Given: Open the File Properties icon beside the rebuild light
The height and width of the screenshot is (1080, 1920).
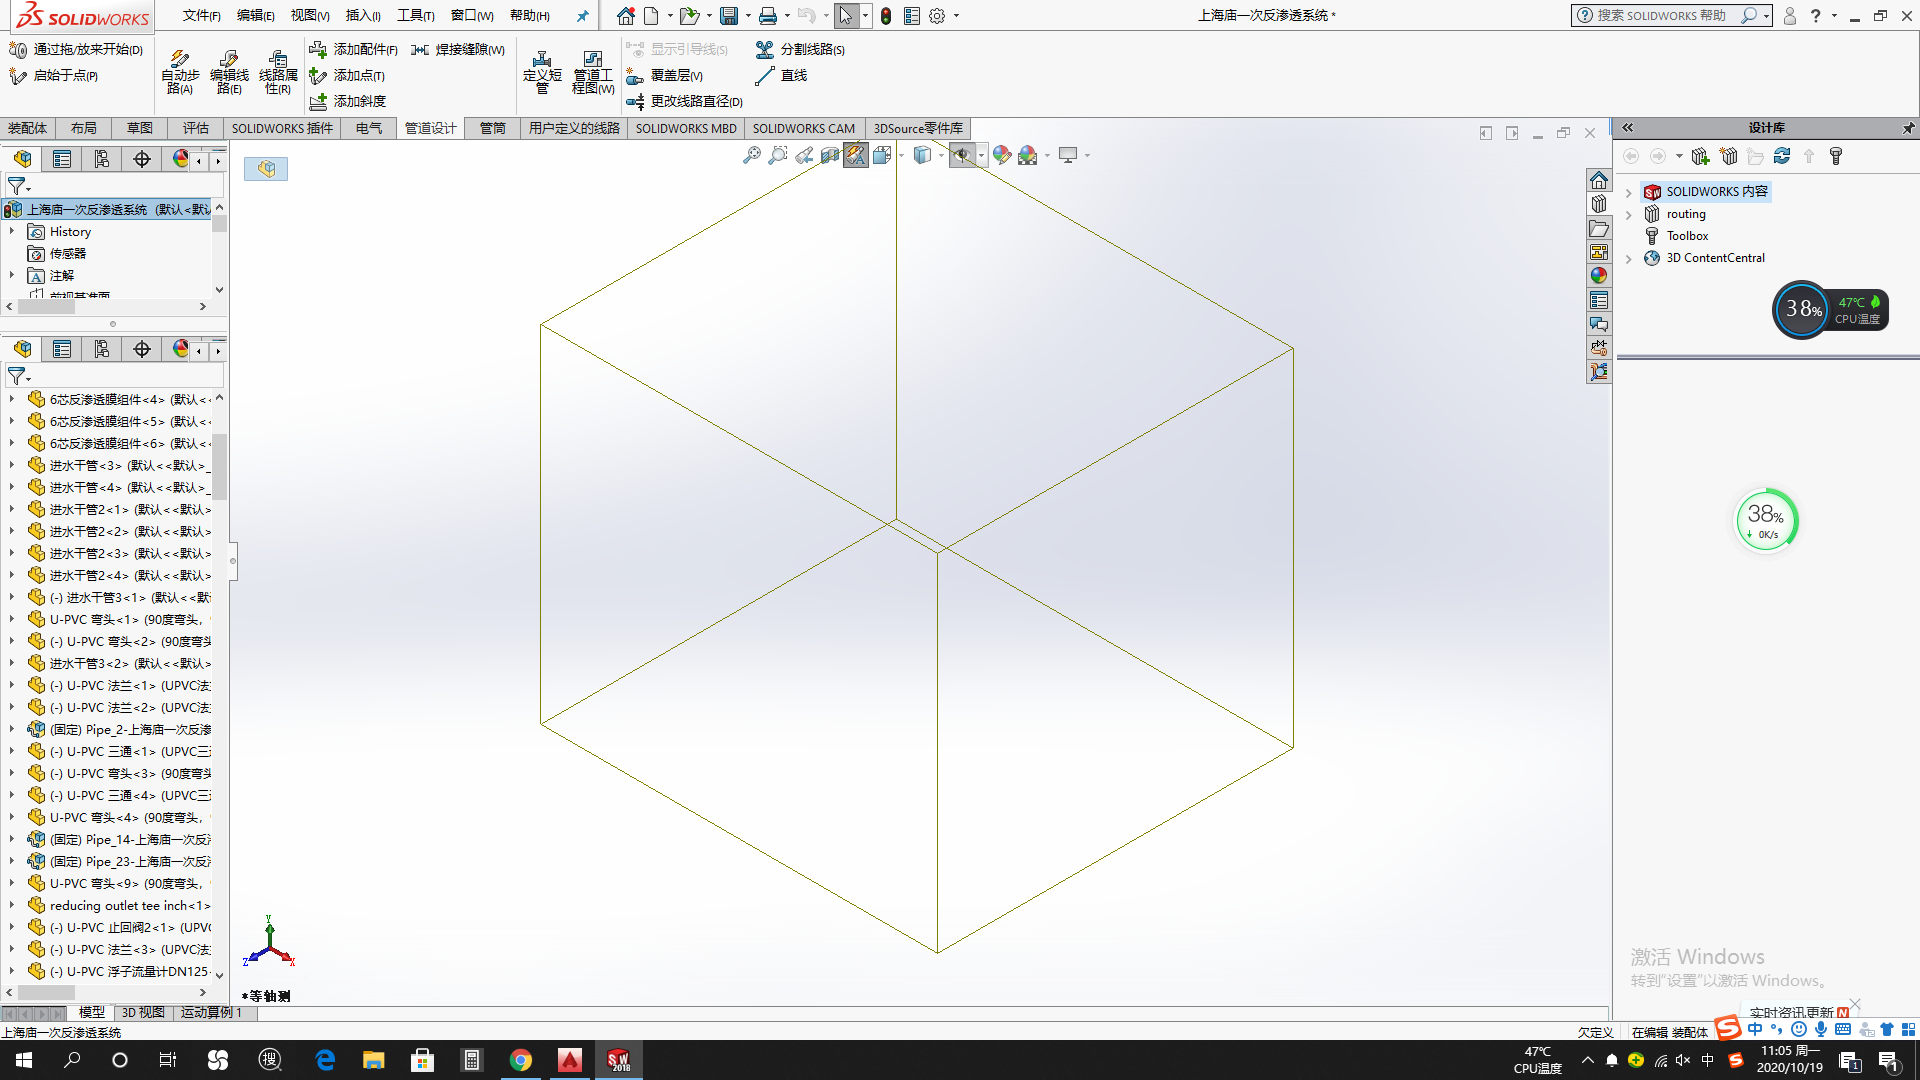Looking at the screenshot, I should (x=911, y=16).
